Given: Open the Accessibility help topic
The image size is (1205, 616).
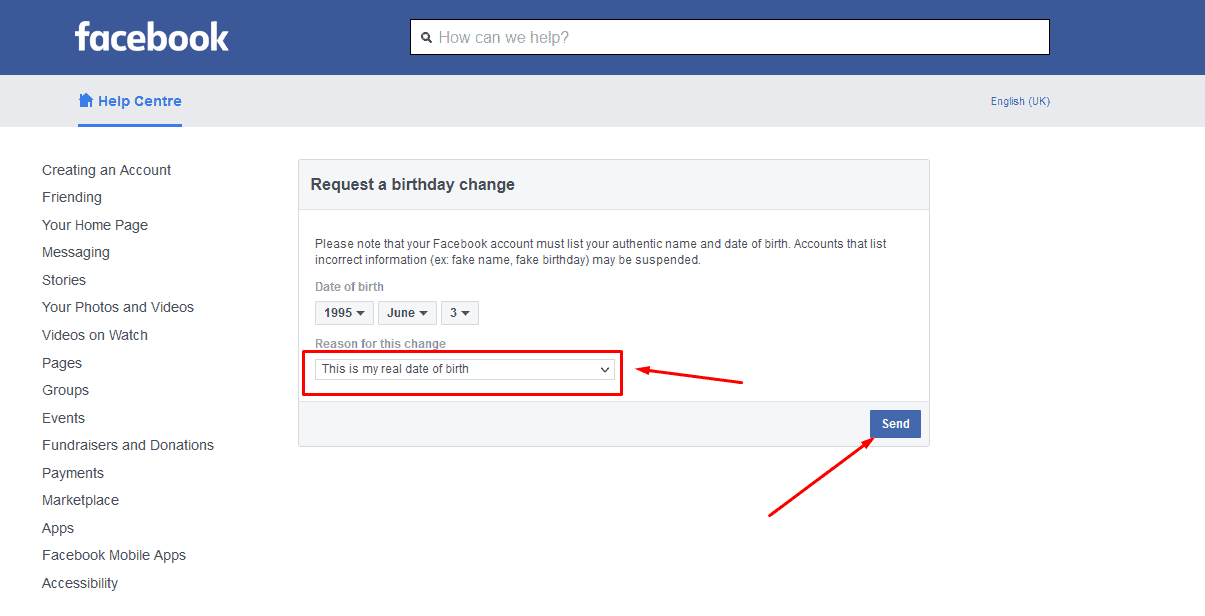Looking at the screenshot, I should point(80,583).
